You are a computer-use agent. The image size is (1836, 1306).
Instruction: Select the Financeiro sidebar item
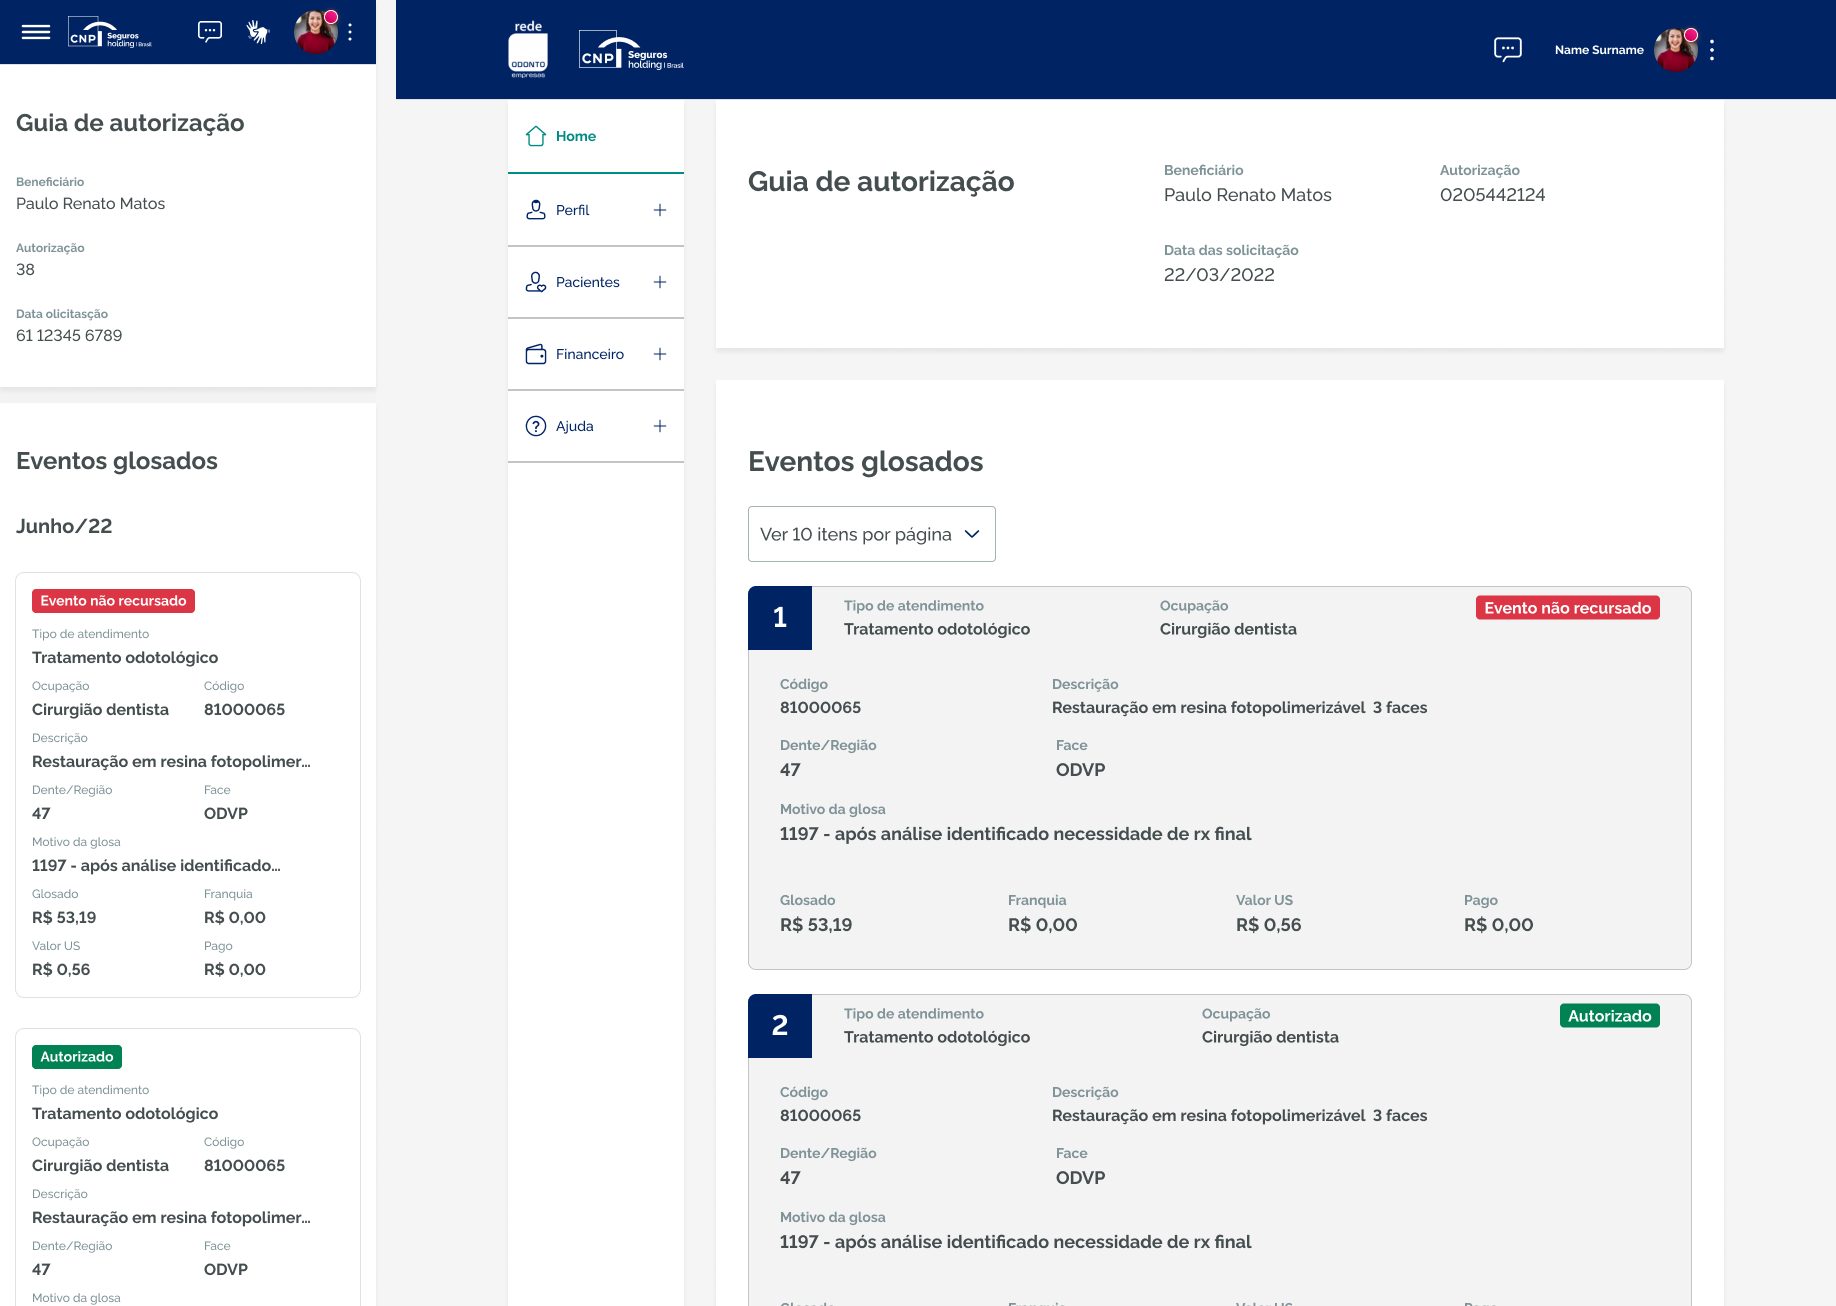point(589,354)
